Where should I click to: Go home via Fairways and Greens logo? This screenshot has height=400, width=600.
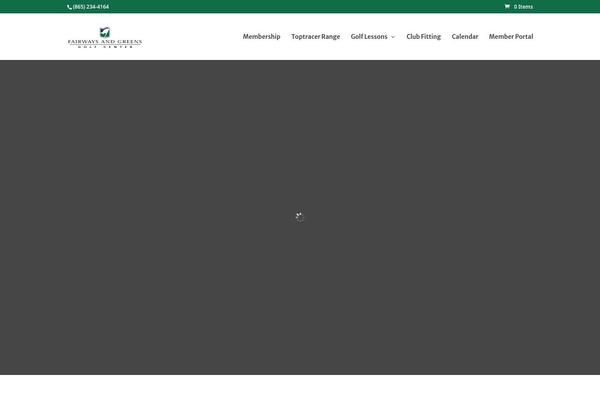[105, 37]
